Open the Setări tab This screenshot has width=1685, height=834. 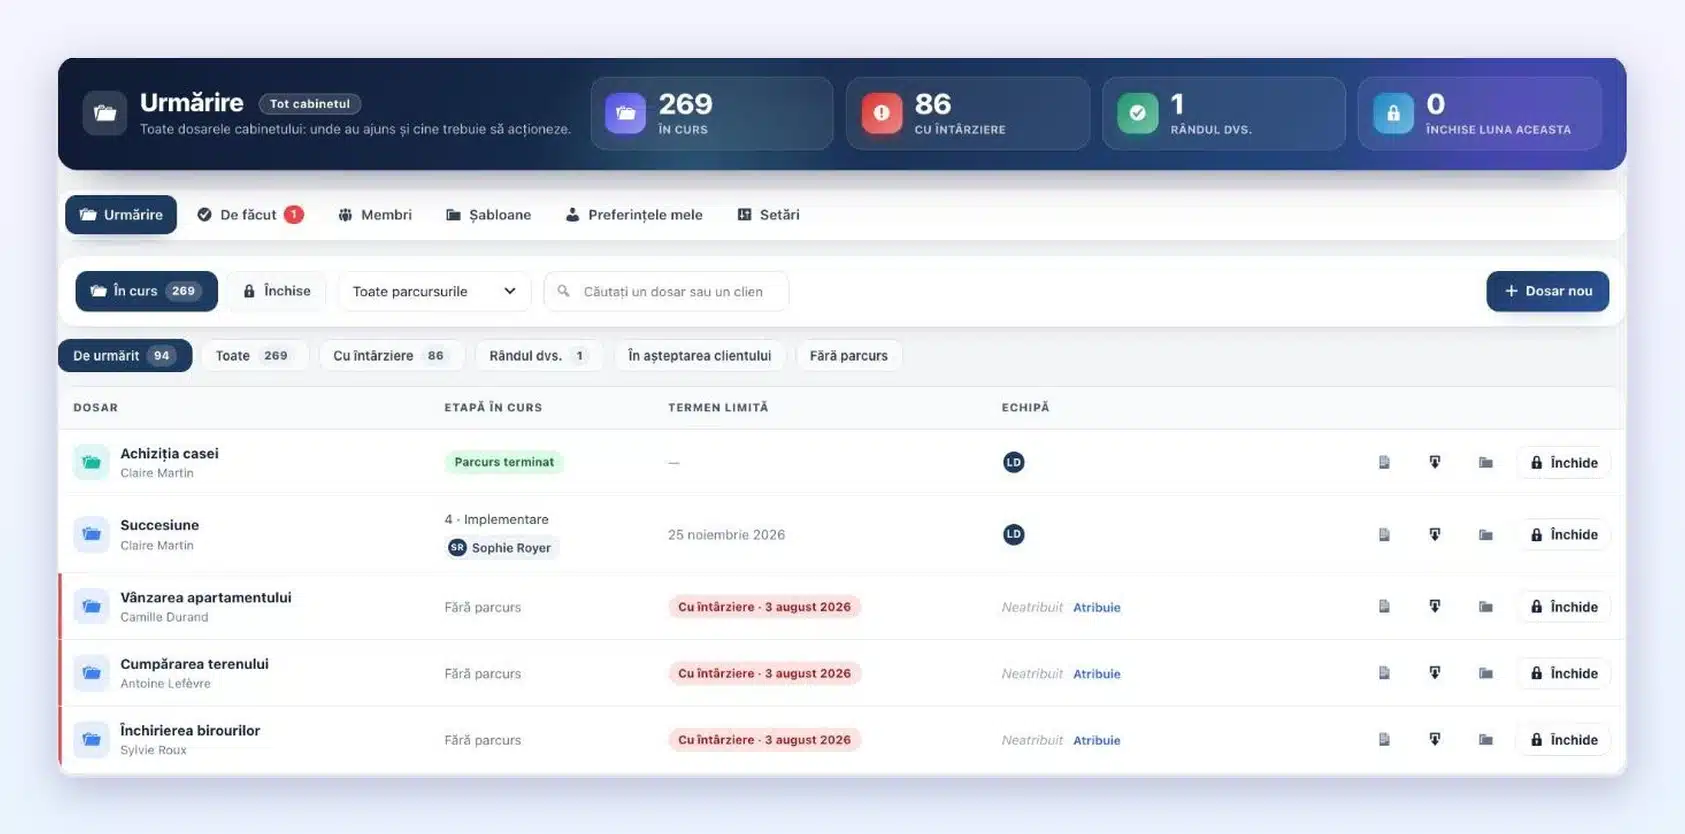click(768, 214)
